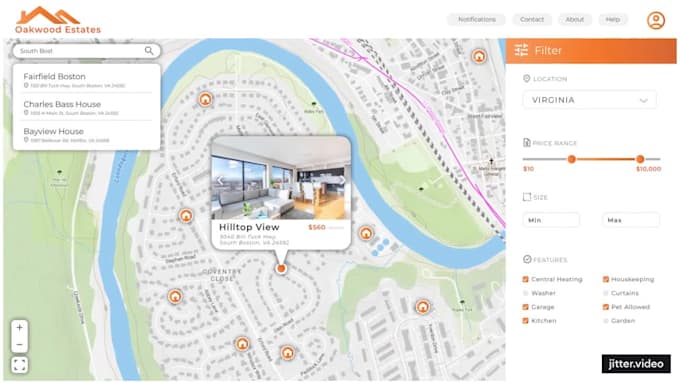Click the $10 minimum price label
Screen dimensions: 680x383
528,169
